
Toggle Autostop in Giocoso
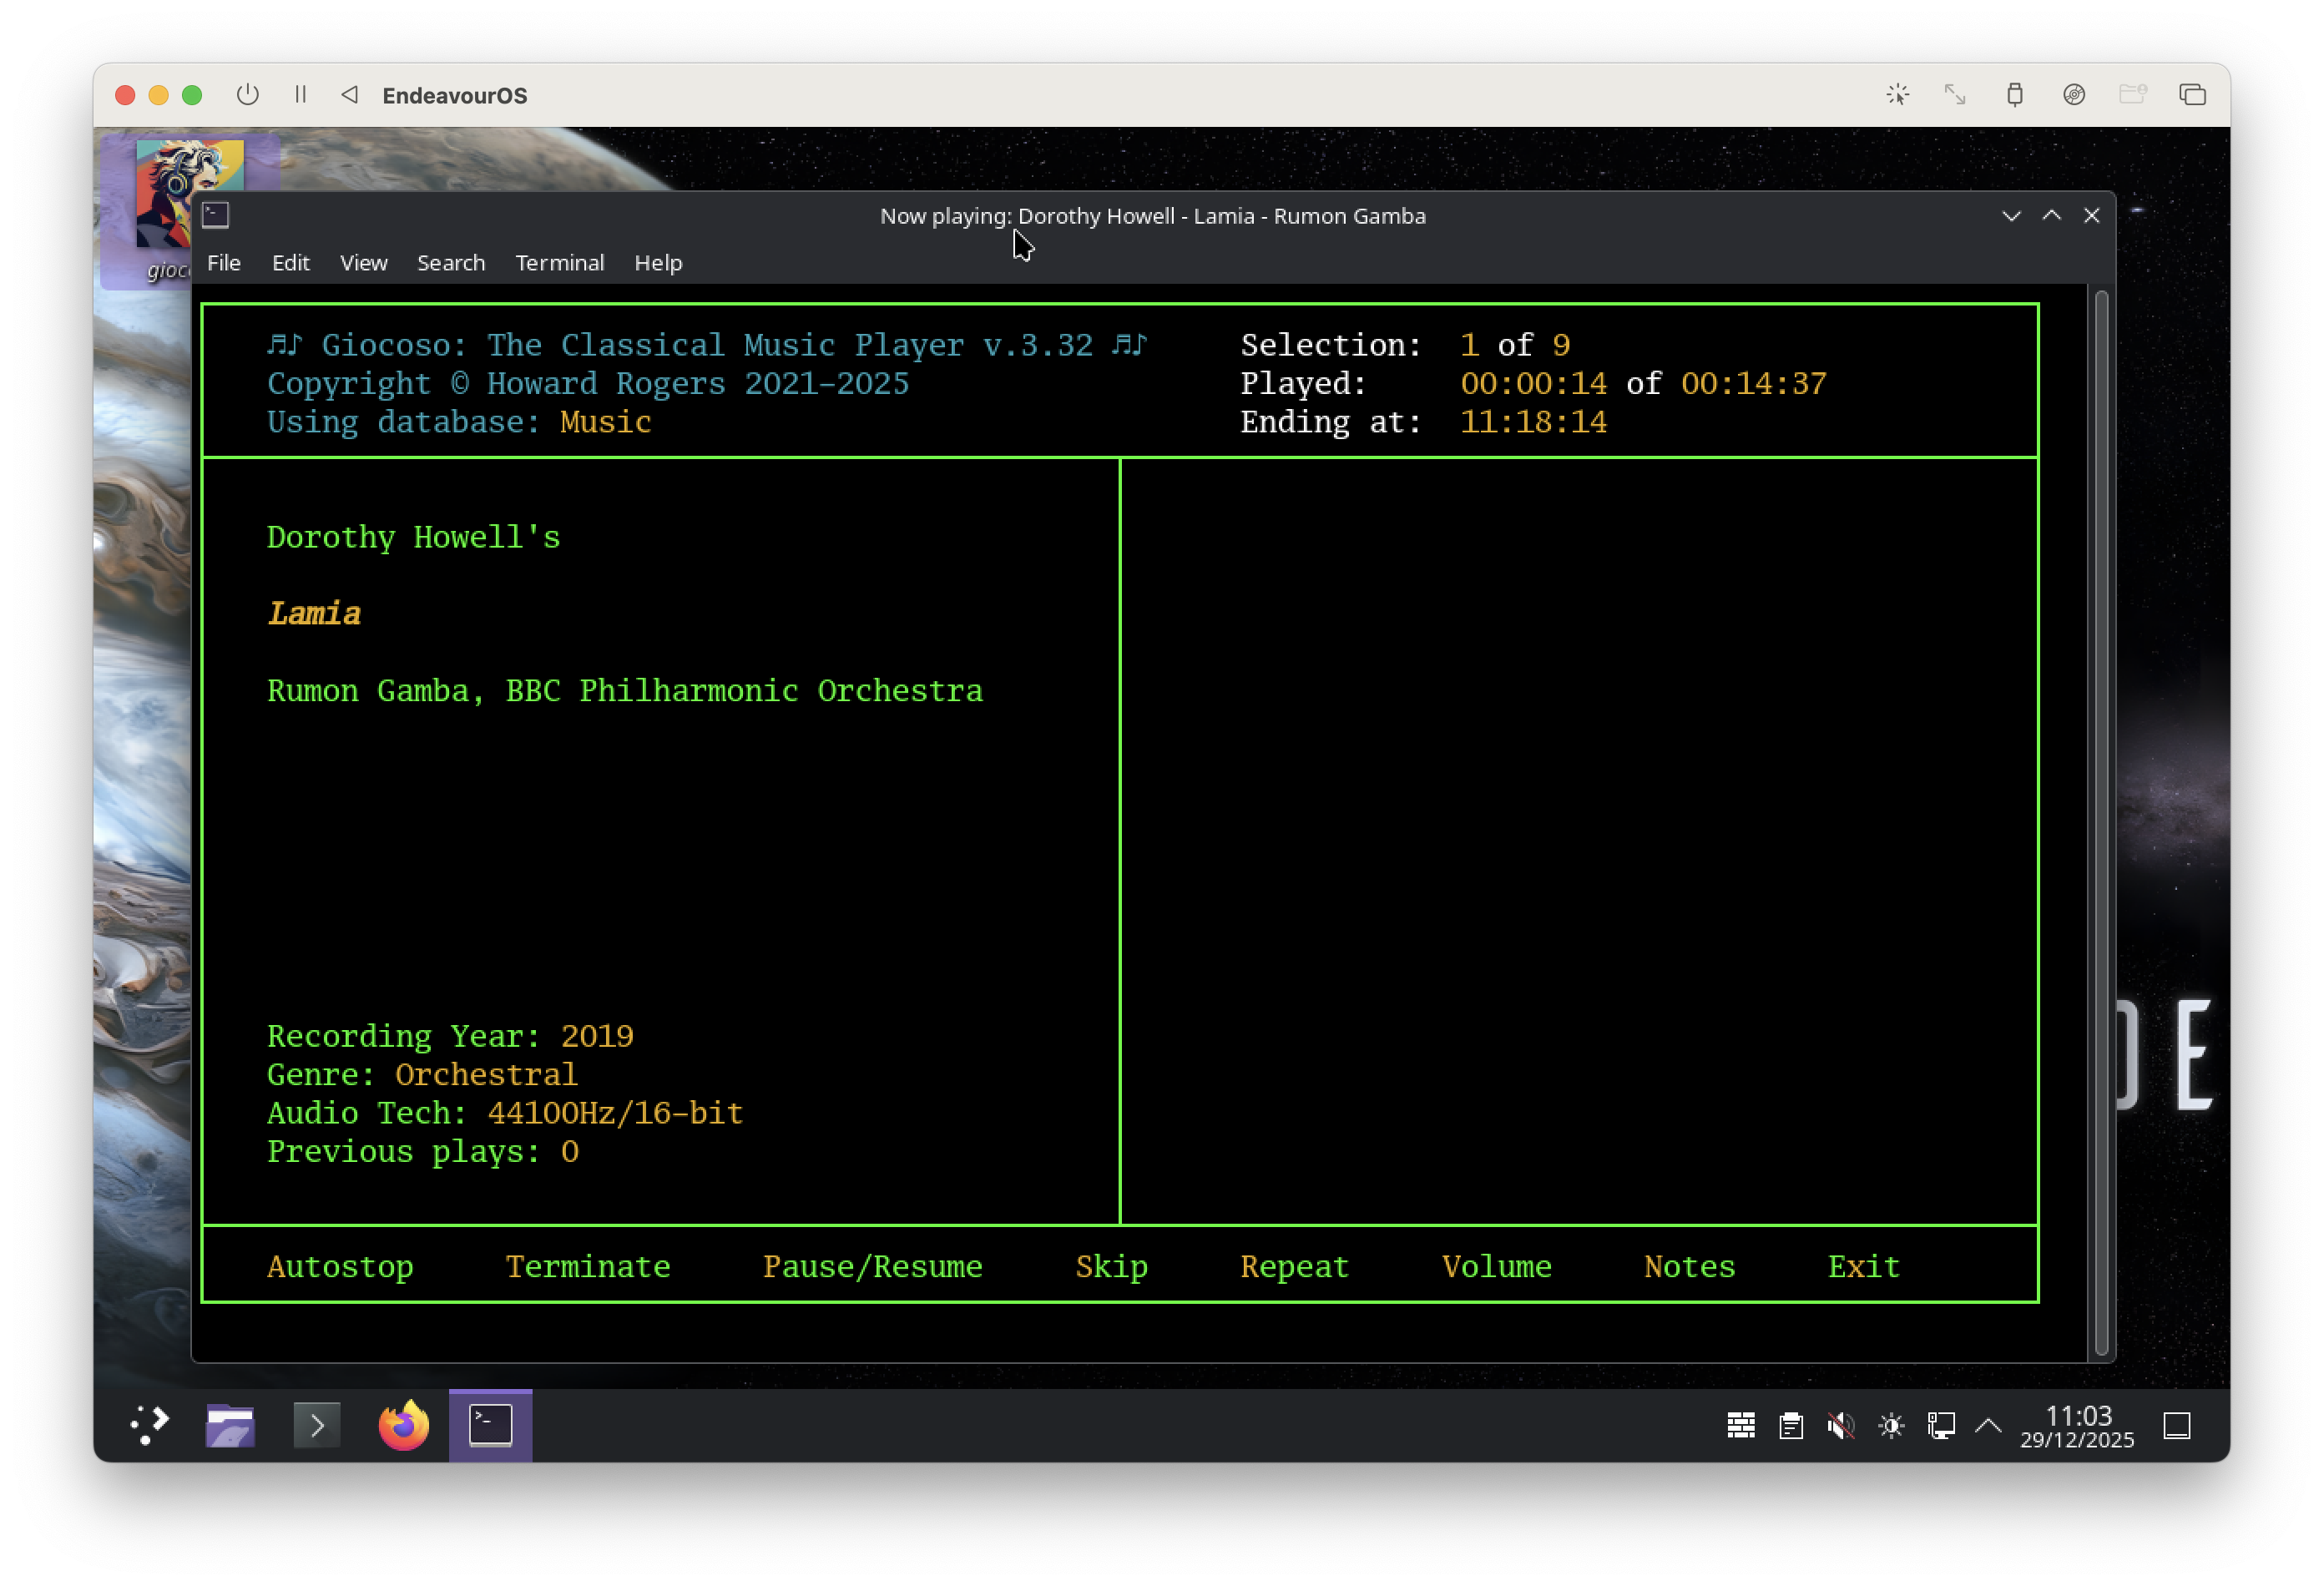[x=340, y=1266]
